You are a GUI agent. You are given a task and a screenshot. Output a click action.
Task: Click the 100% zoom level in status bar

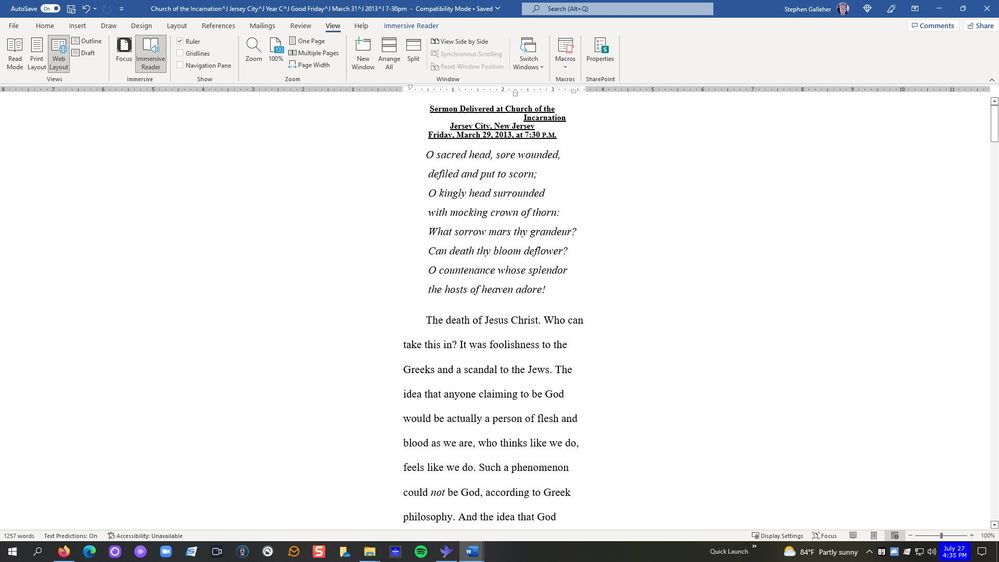click(x=988, y=536)
